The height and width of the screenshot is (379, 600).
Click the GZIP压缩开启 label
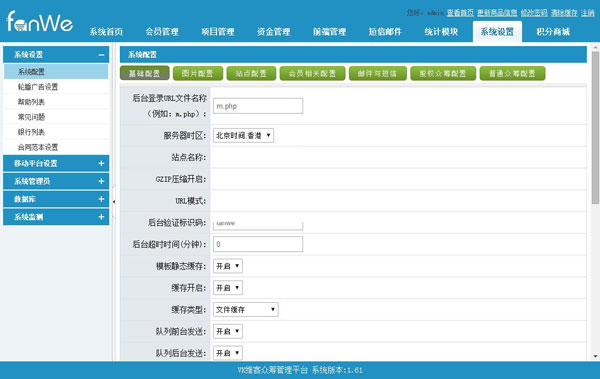coord(181,179)
